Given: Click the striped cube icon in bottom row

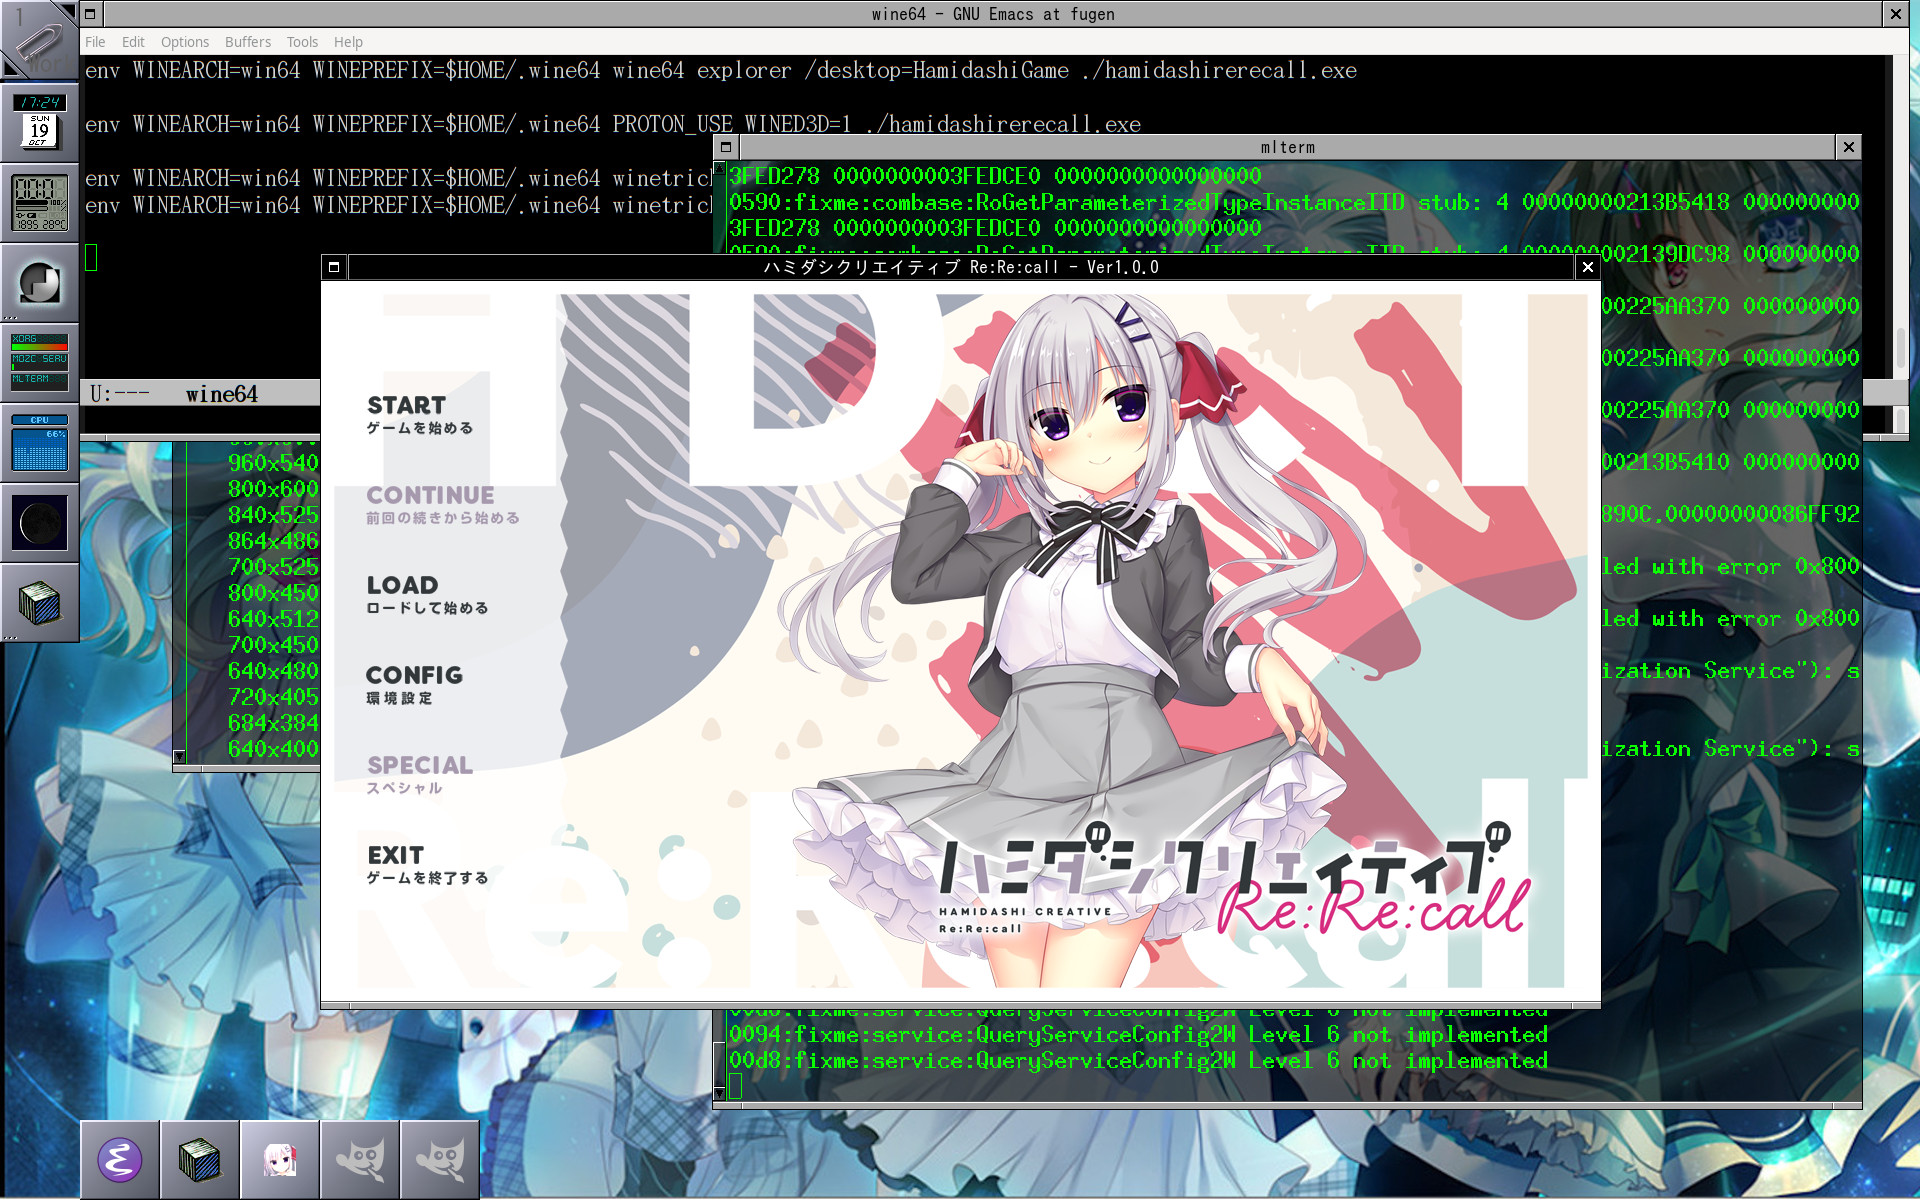Looking at the screenshot, I should (200, 1160).
